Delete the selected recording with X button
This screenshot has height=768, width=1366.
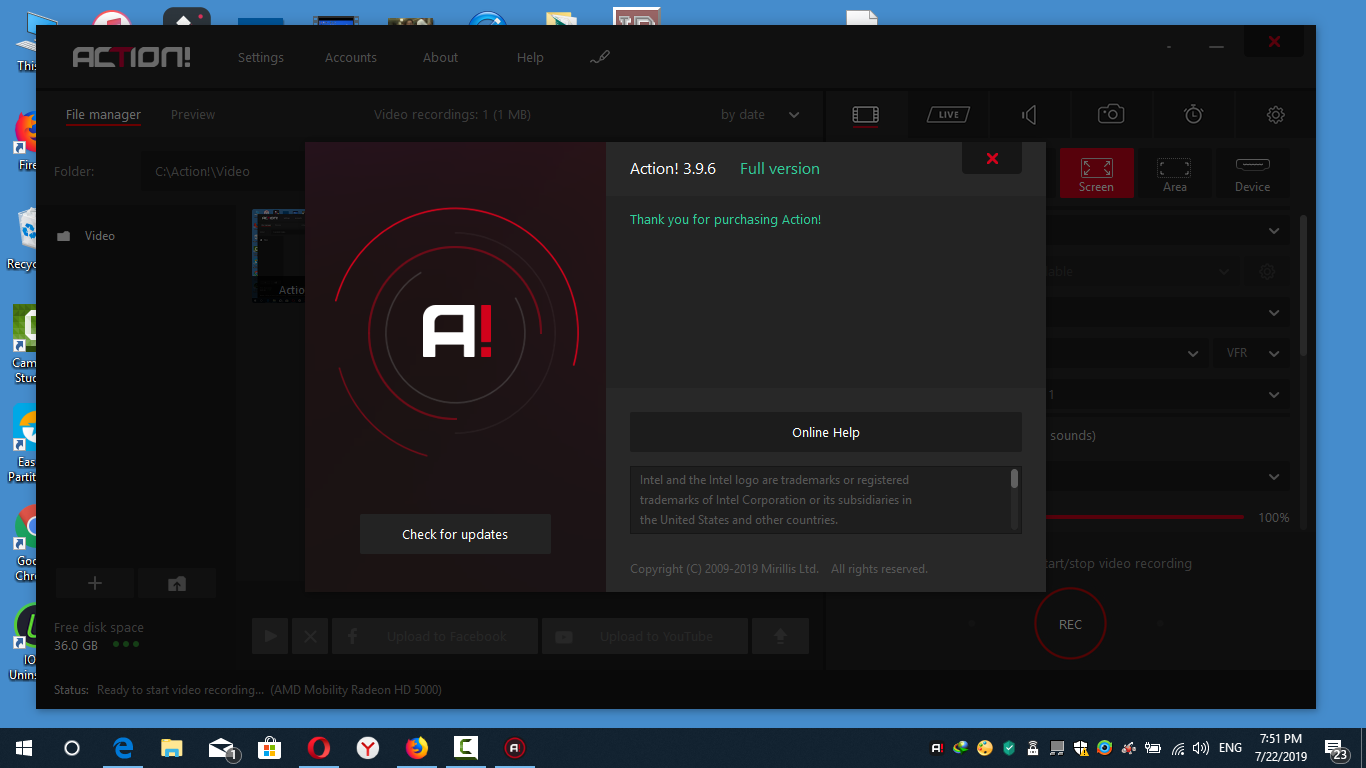pos(310,636)
